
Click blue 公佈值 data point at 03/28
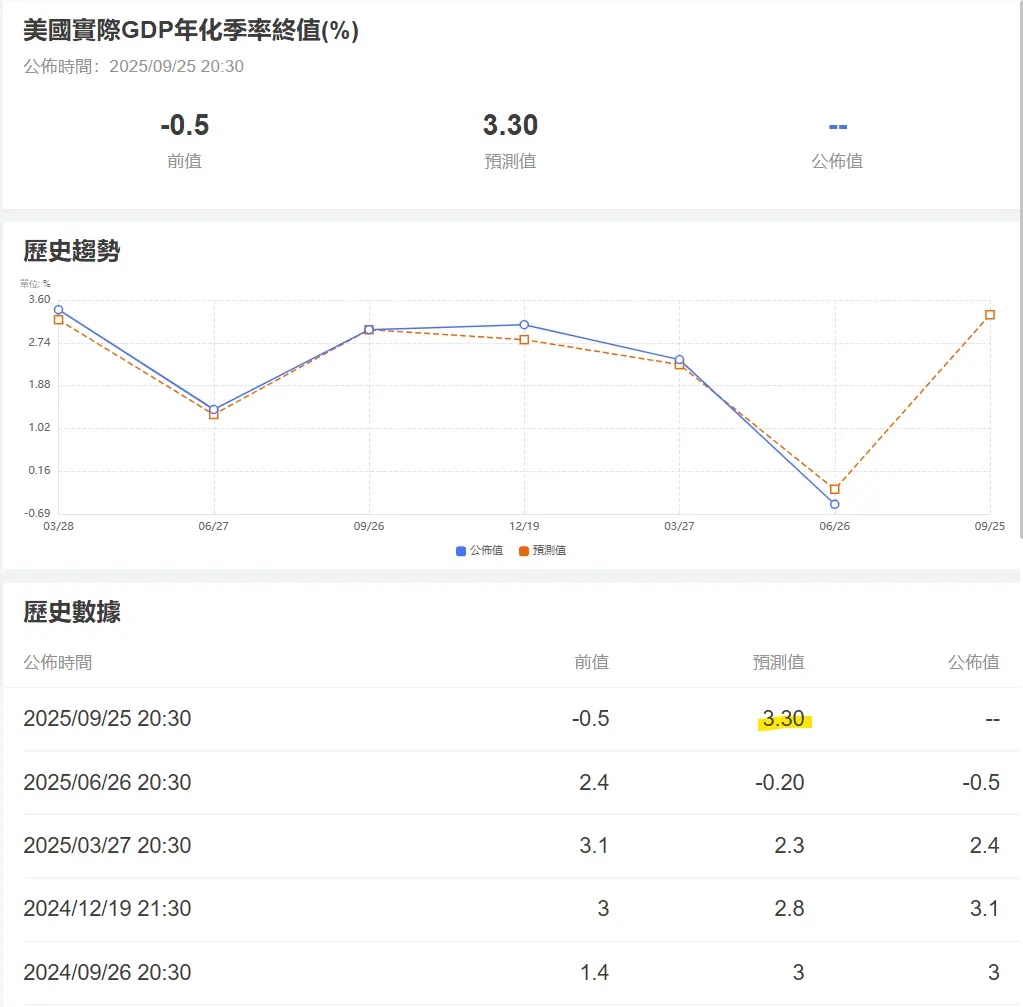pos(59,310)
